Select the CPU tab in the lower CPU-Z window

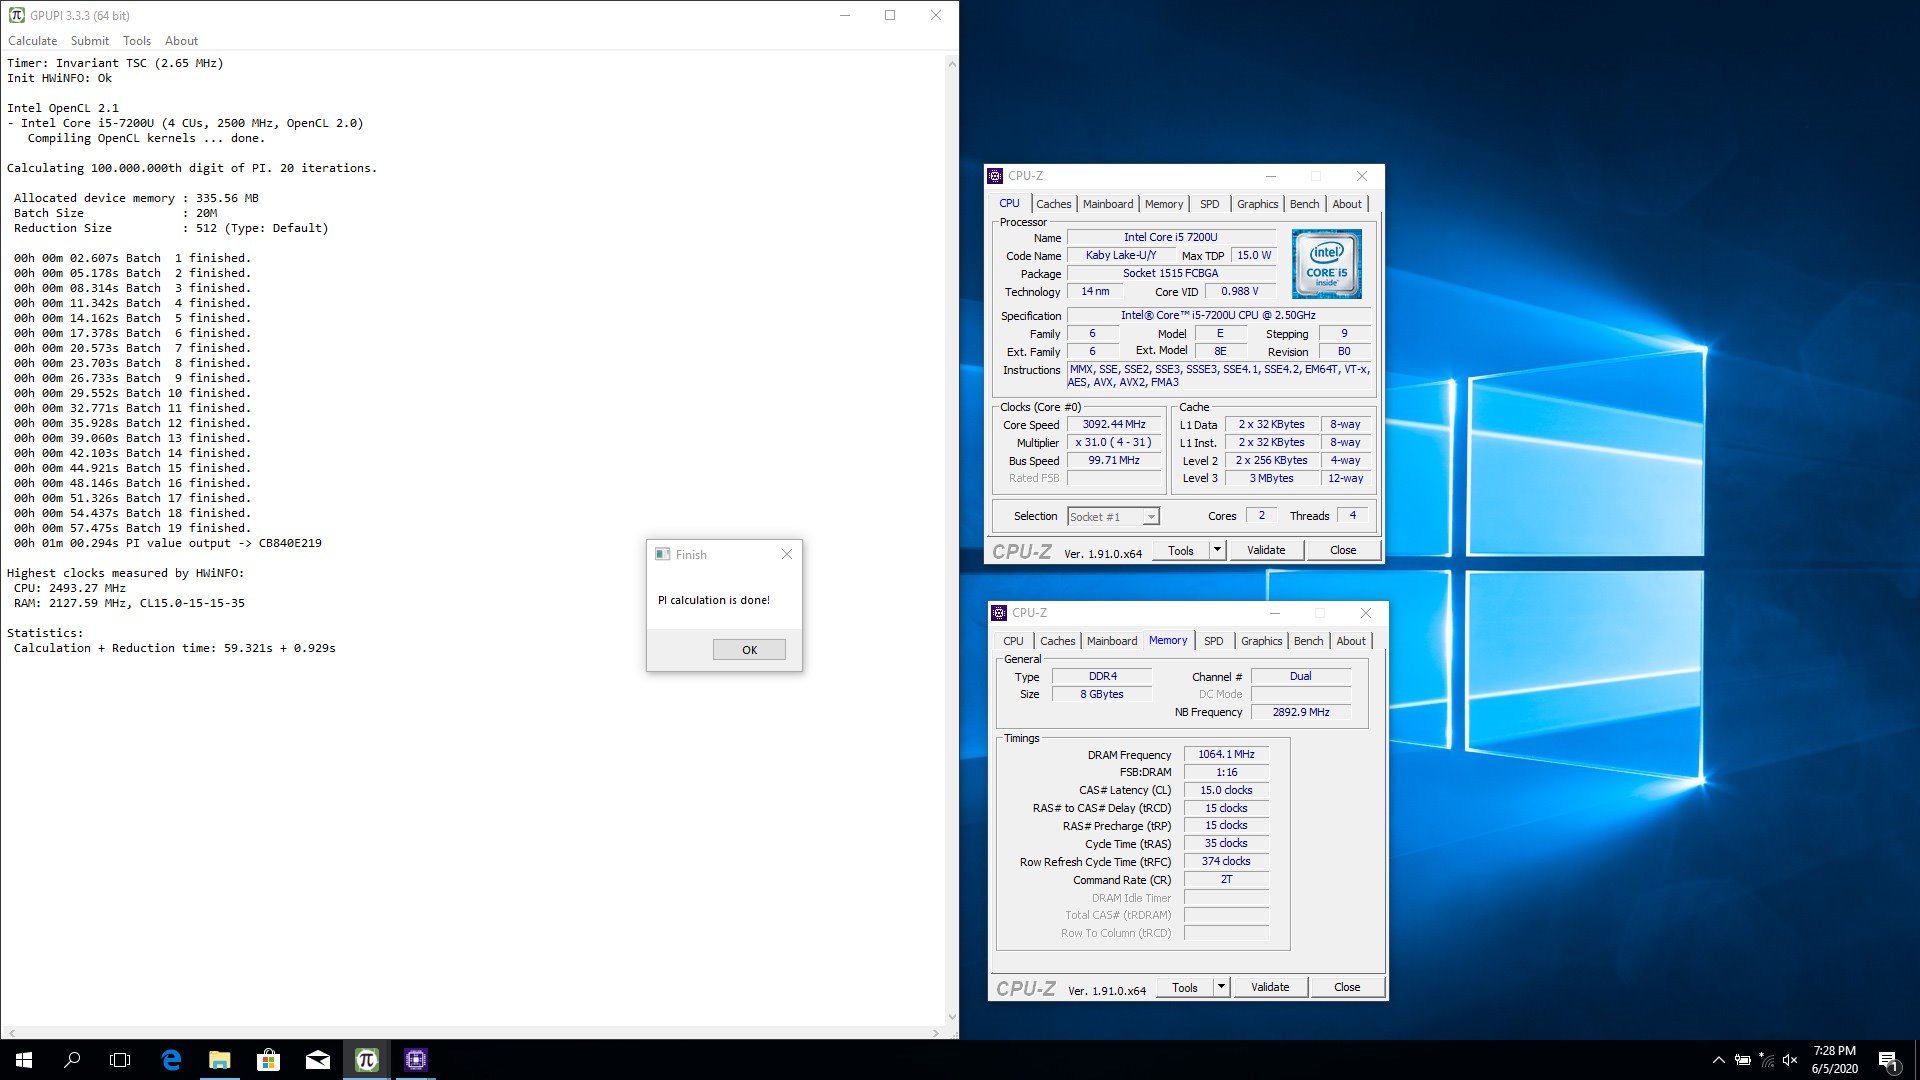tap(1013, 641)
